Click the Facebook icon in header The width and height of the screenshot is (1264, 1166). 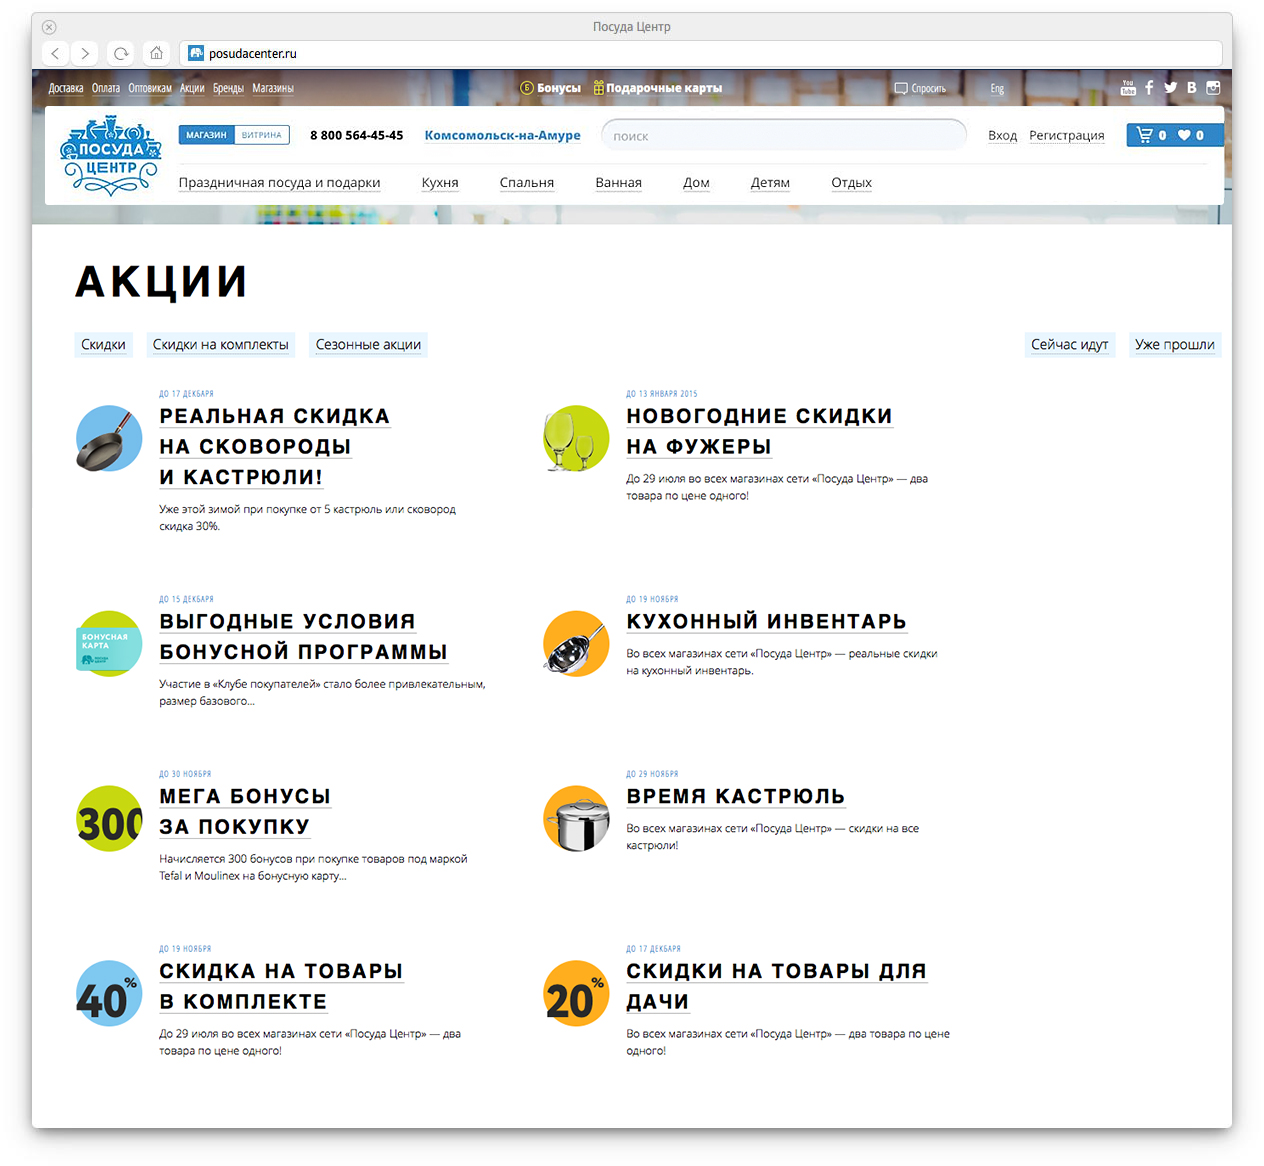coord(1149,88)
